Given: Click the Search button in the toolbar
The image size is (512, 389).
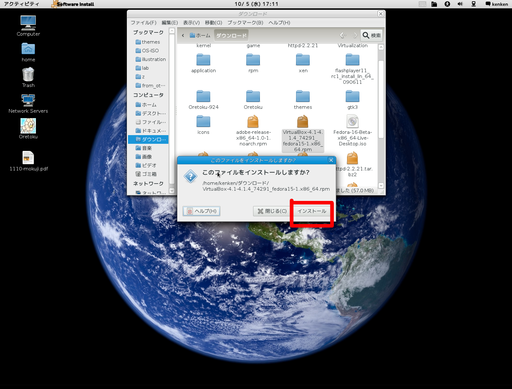Looking at the screenshot, I should point(372,35).
